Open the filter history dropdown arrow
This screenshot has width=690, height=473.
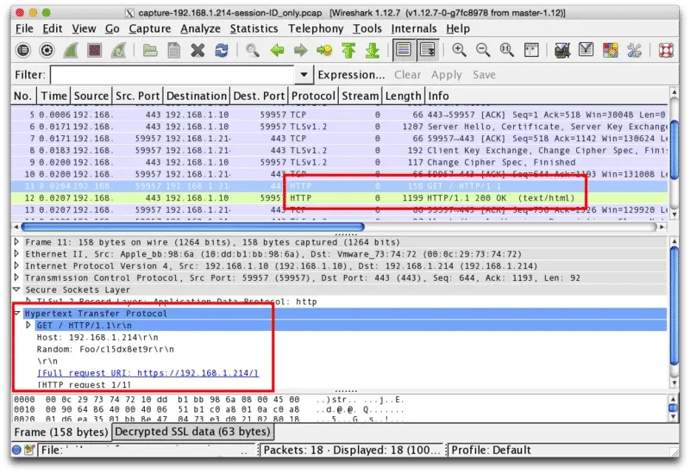point(304,75)
